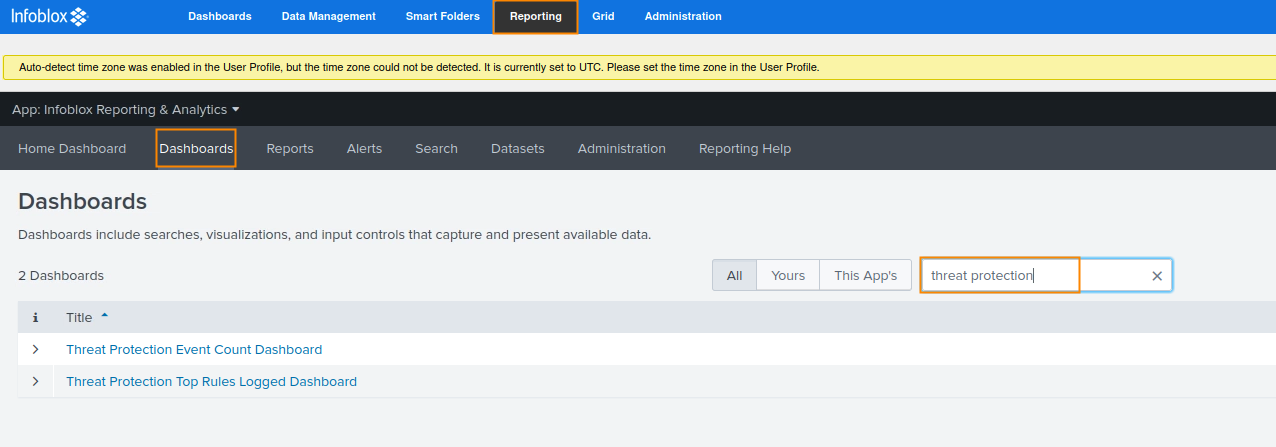Screen dimensions: 1276x447
Task: Filter dashboards by All
Action: [x=735, y=275]
